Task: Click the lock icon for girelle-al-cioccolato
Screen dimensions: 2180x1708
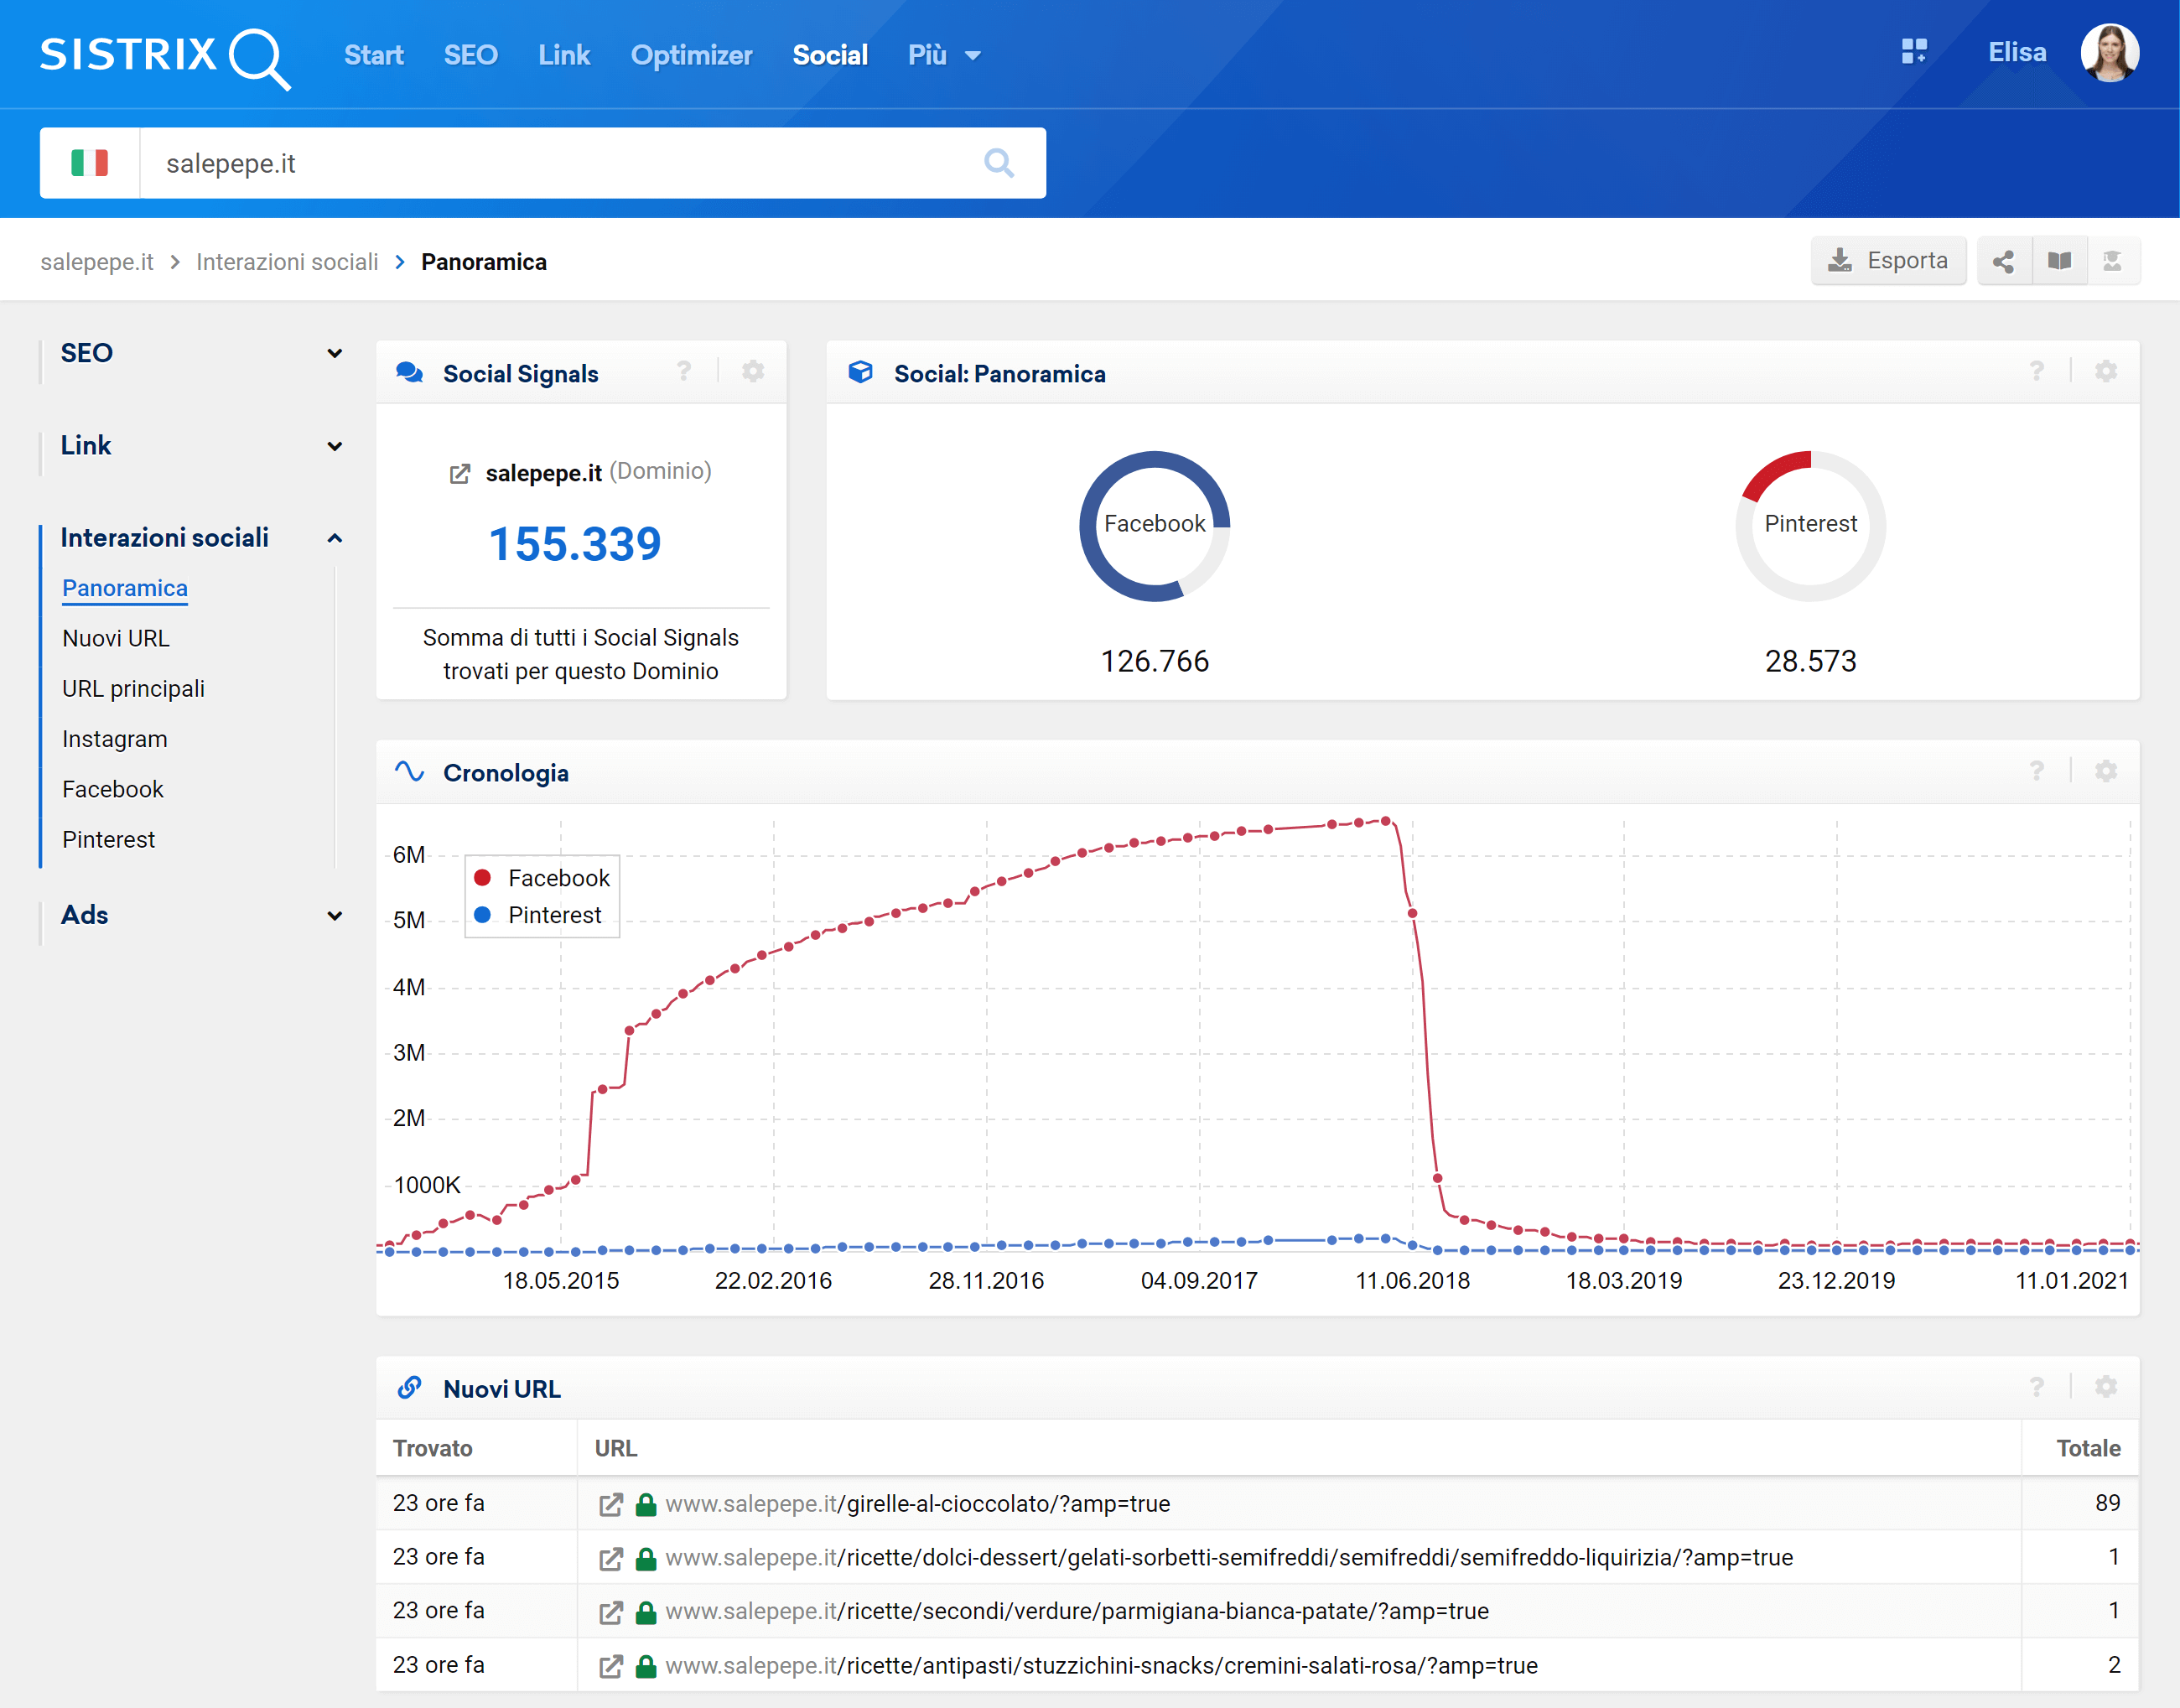Action: (x=647, y=1504)
